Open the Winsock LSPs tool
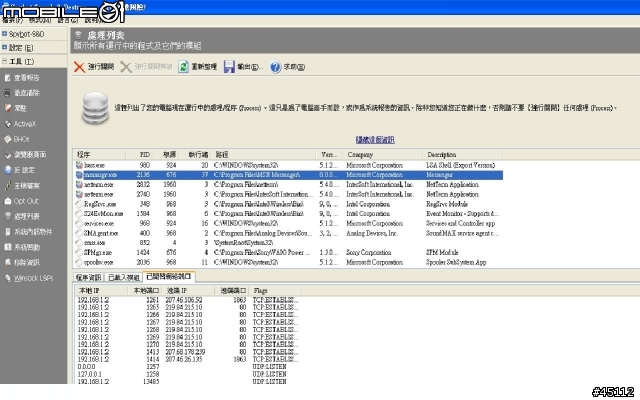Image resolution: width=640 pixels, height=400 pixels. 29,278
